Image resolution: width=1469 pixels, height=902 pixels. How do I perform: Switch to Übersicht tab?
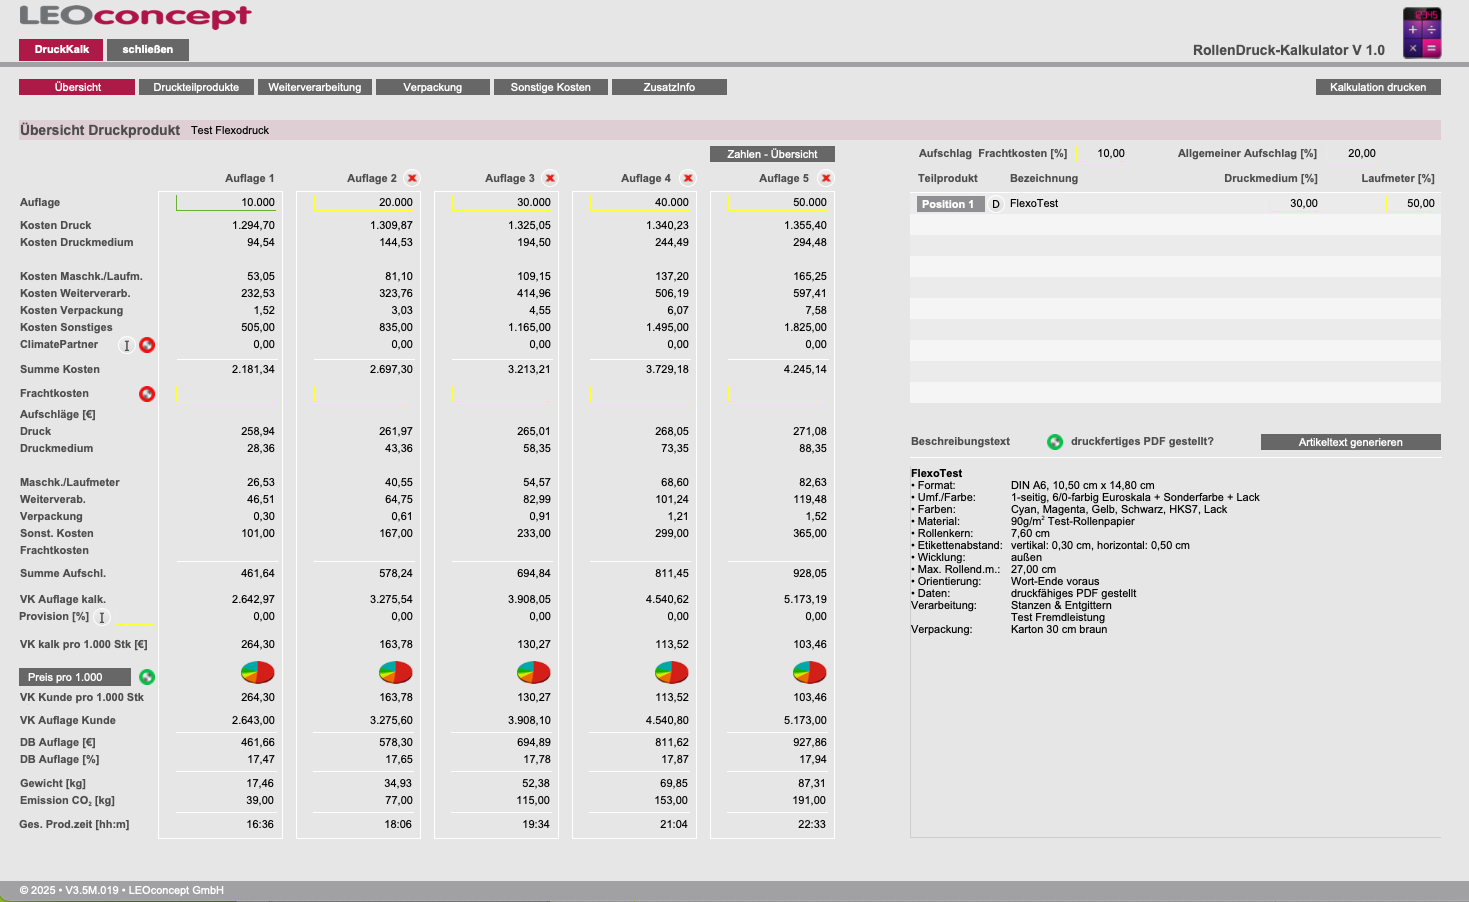(77, 87)
